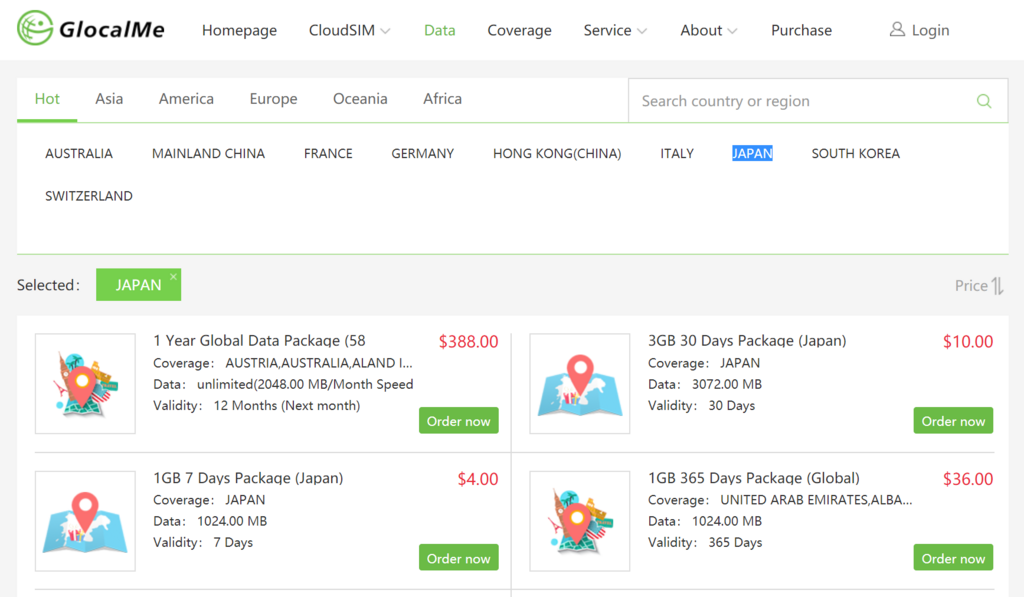Select FRANCE from the country list

point(328,153)
